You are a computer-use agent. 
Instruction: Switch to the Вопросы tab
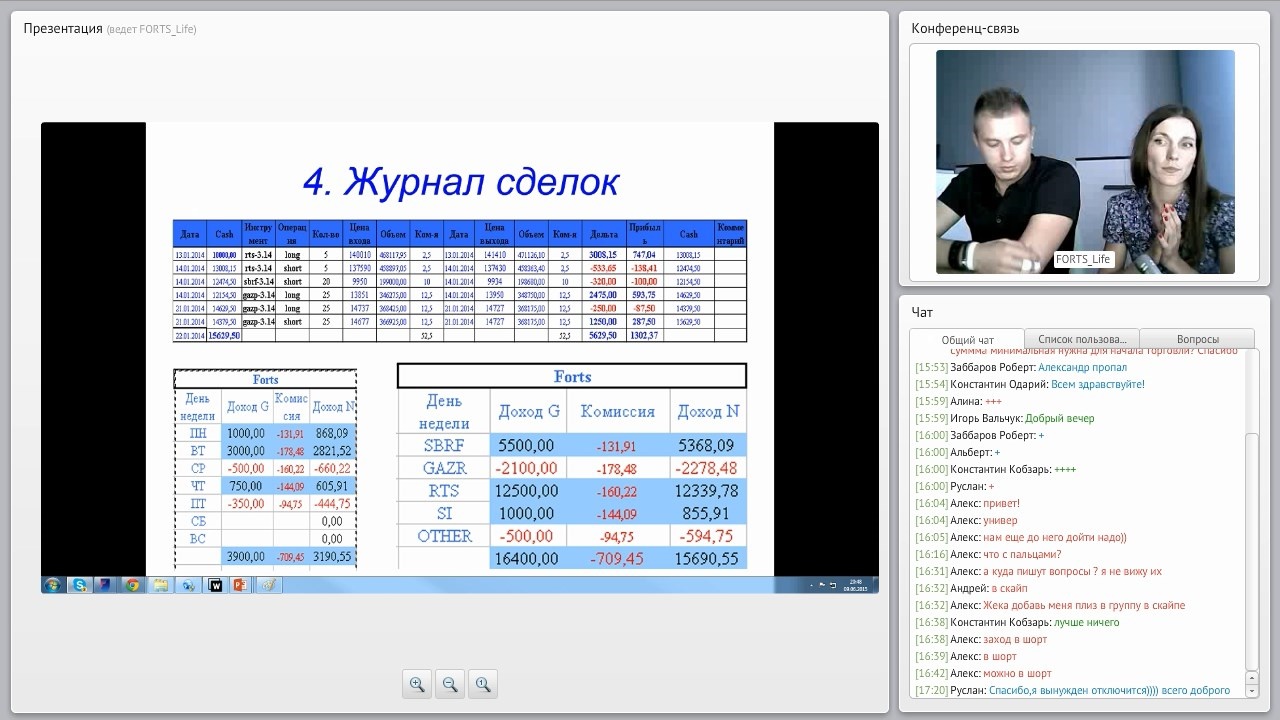point(1197,339)
